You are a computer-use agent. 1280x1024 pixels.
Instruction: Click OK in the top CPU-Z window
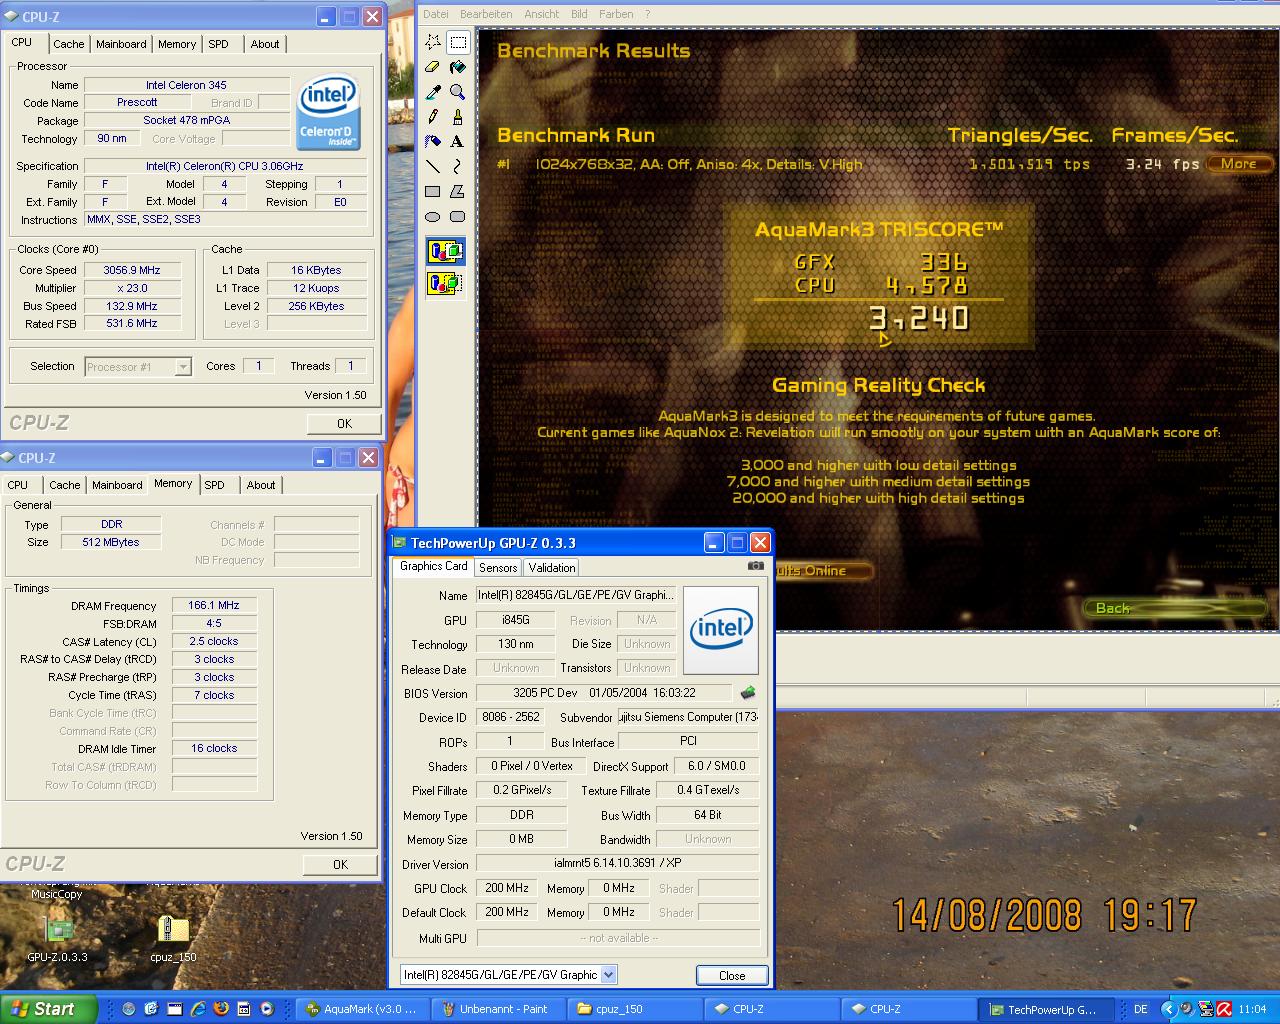[344, 423]
